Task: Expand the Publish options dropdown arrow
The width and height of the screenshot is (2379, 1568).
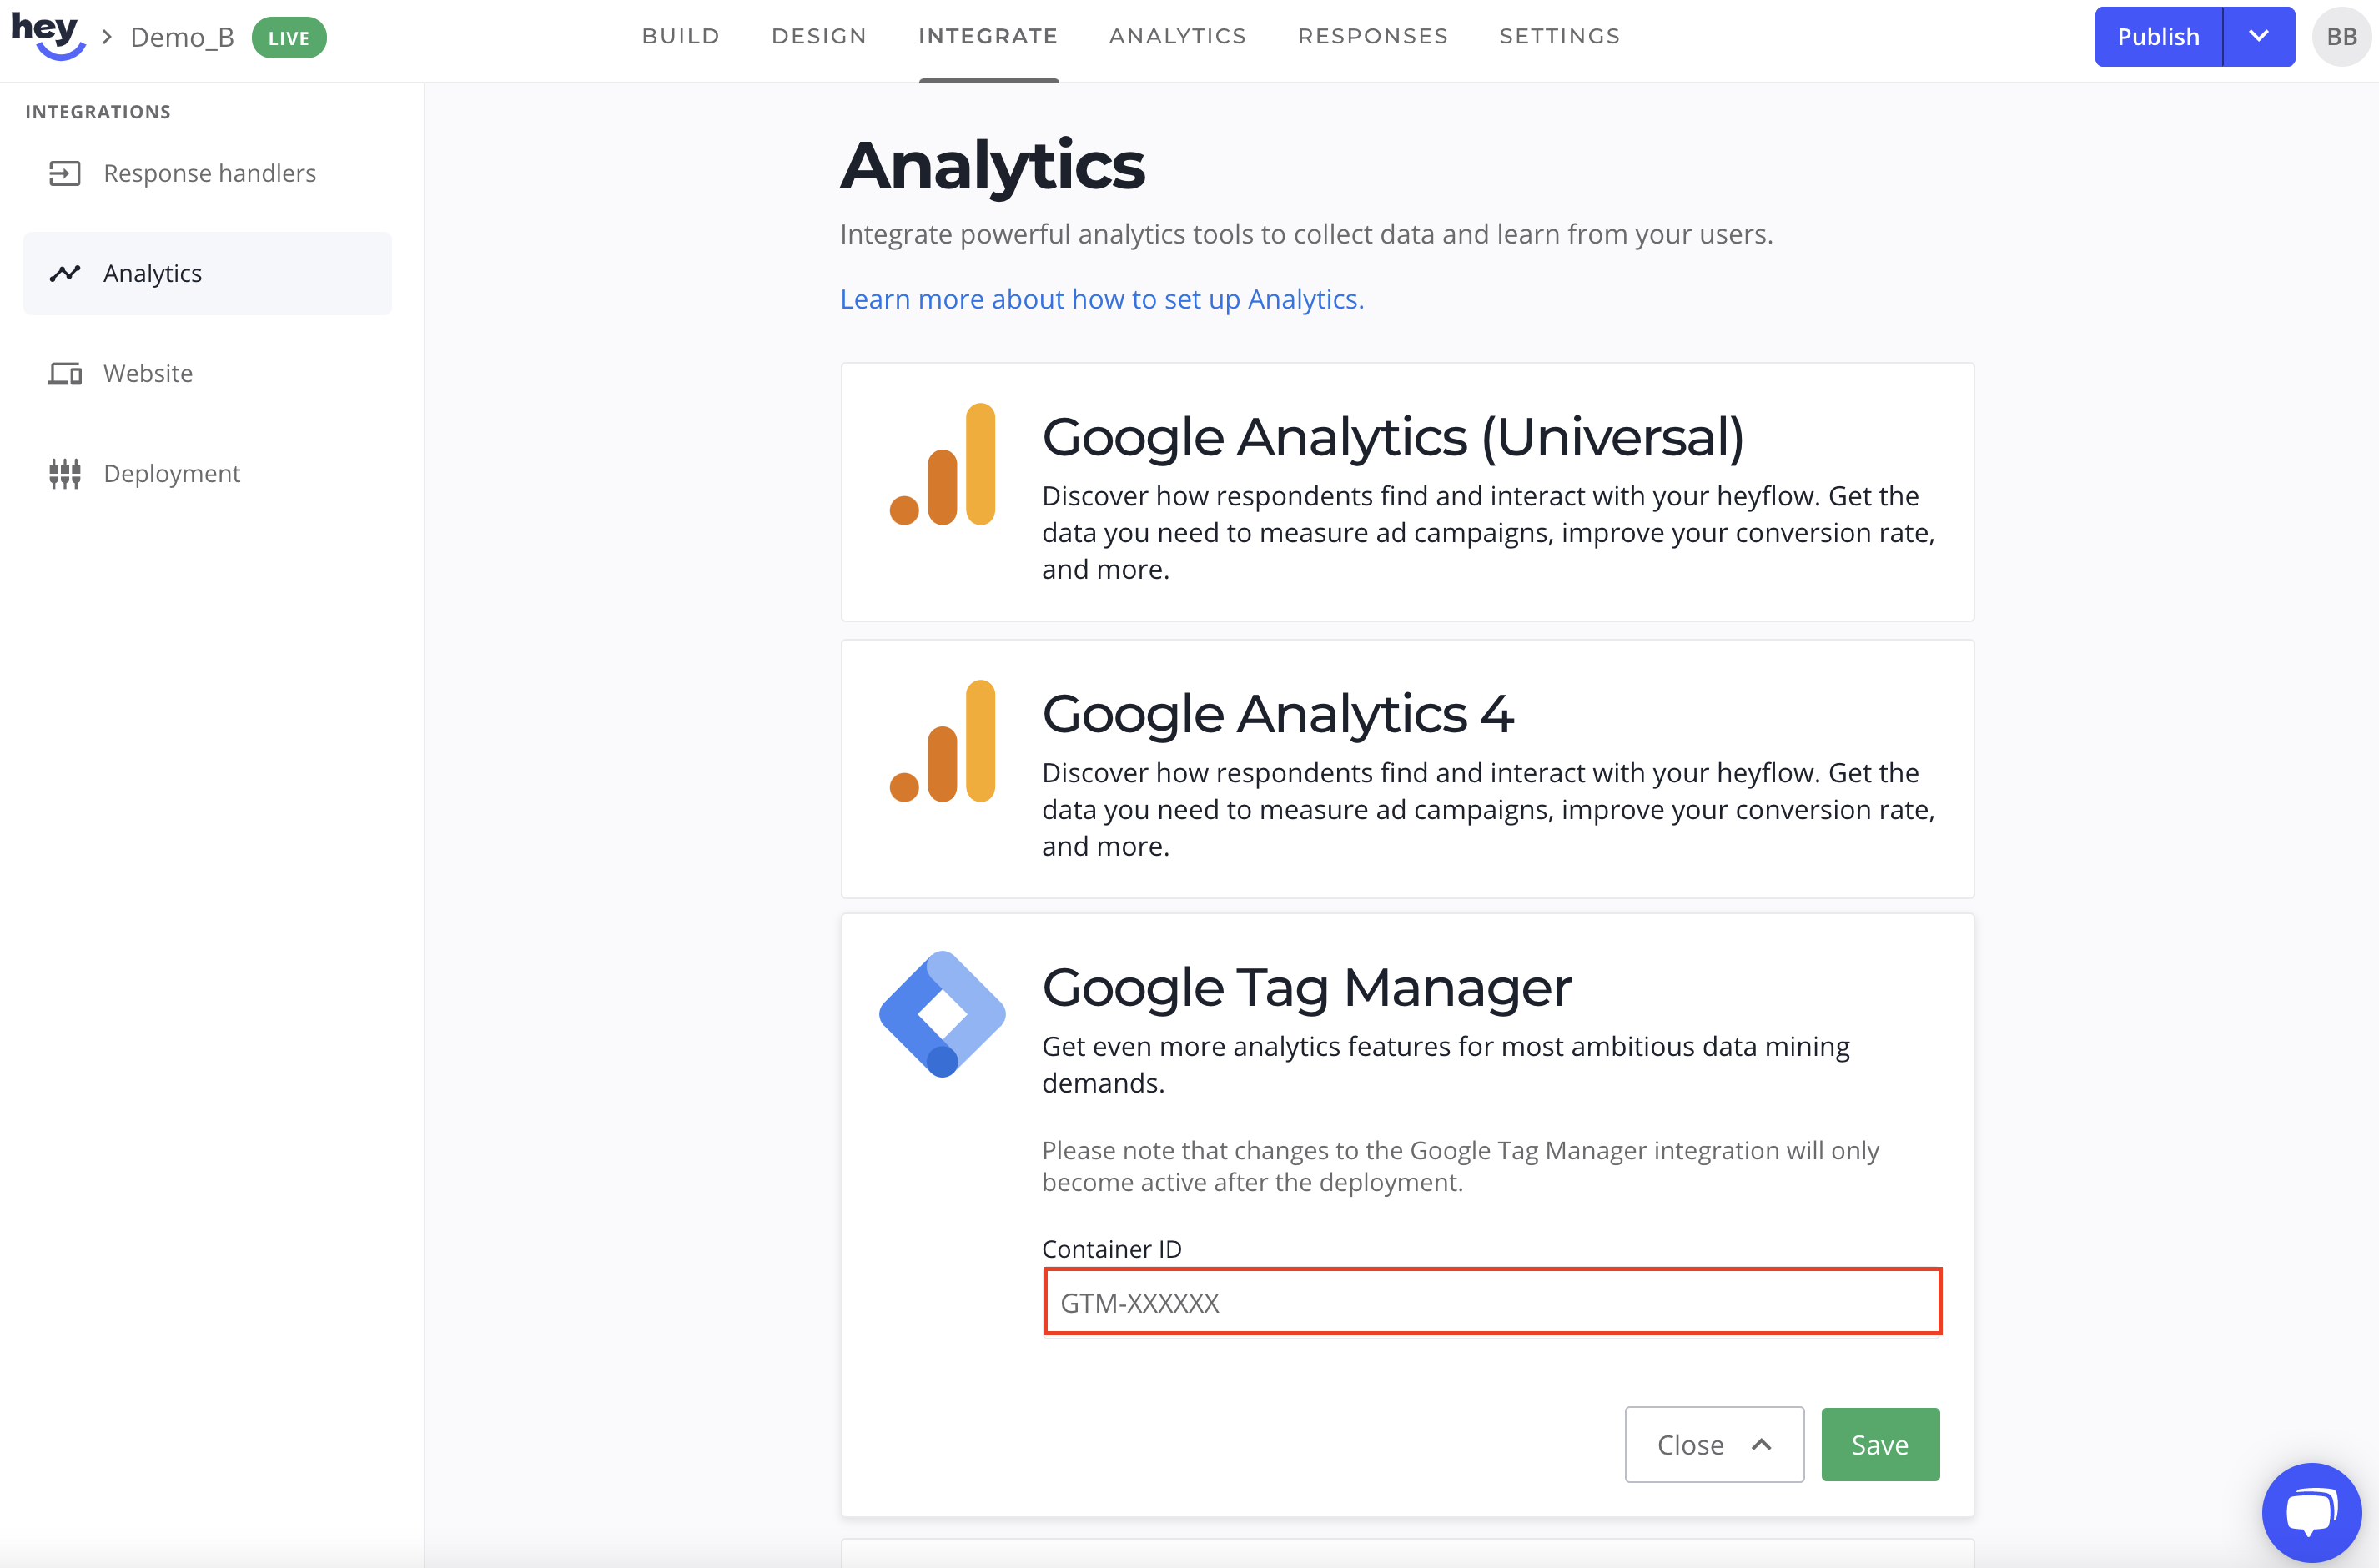Action: pos(2258,37)
